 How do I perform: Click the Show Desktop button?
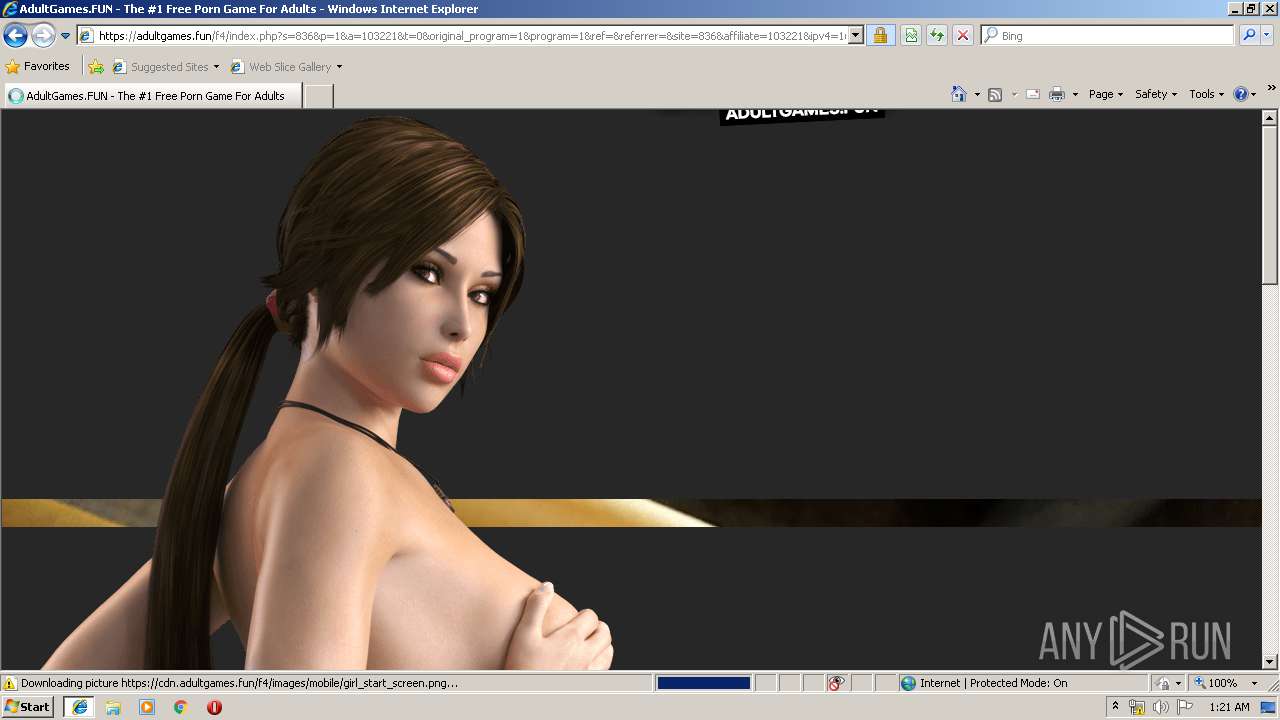click(1269, 707)
